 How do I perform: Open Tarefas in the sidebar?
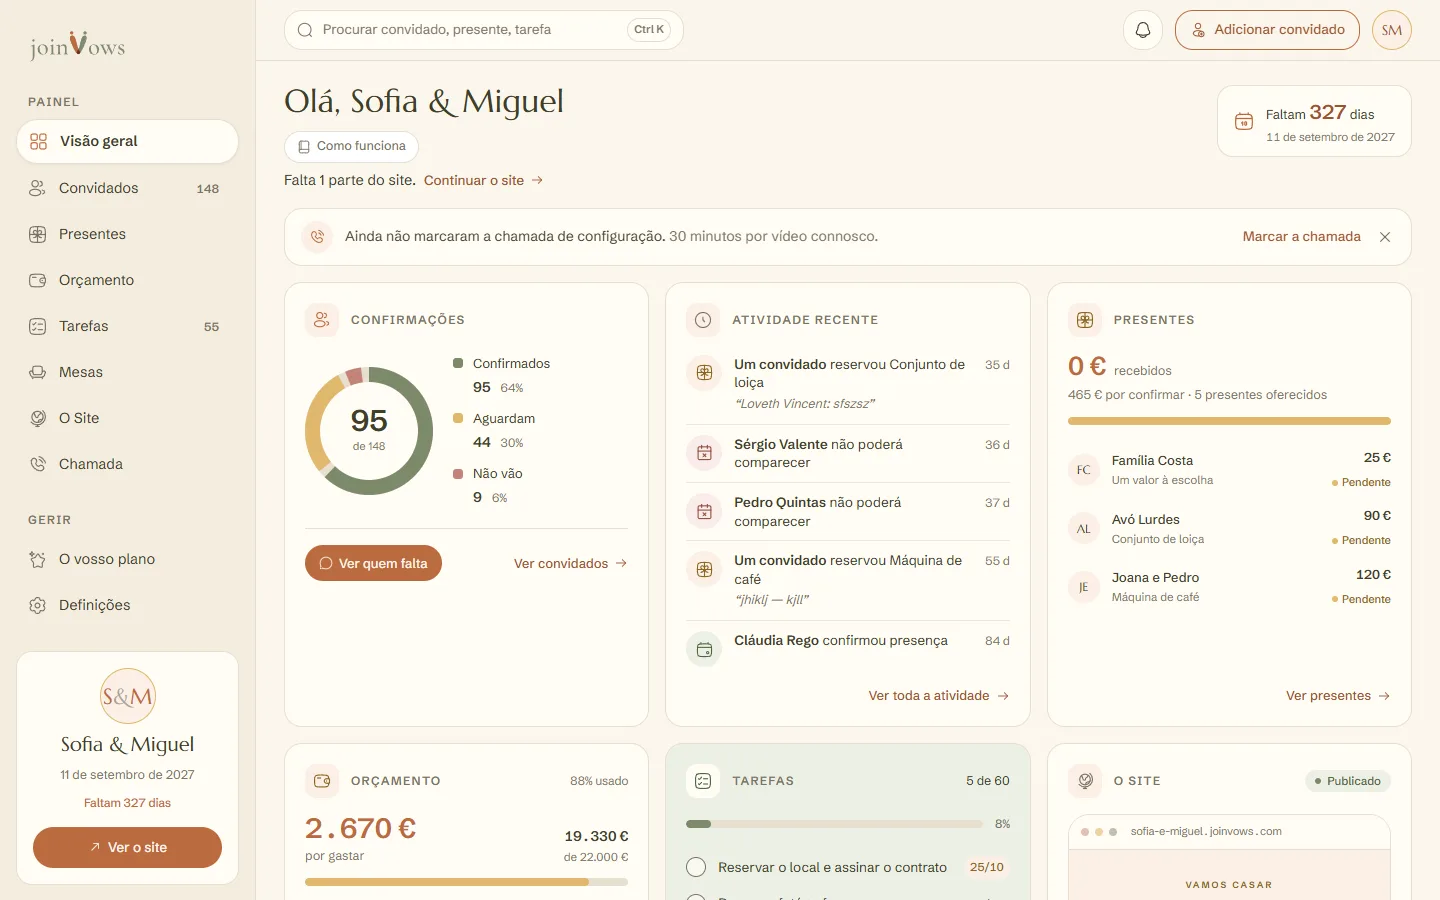(127, 326)
